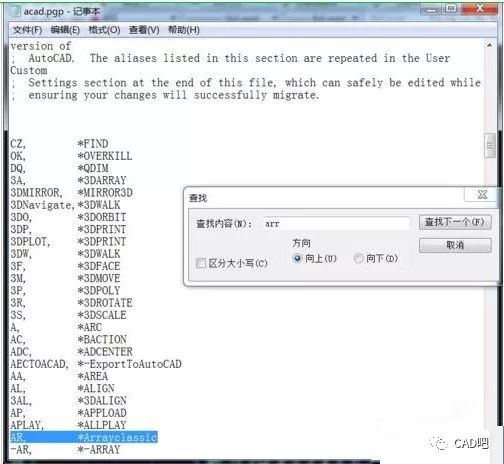
Task: Toggle the 区分大小写(C) checkbox
Action: pyautogui.click(x=201, y=263)
